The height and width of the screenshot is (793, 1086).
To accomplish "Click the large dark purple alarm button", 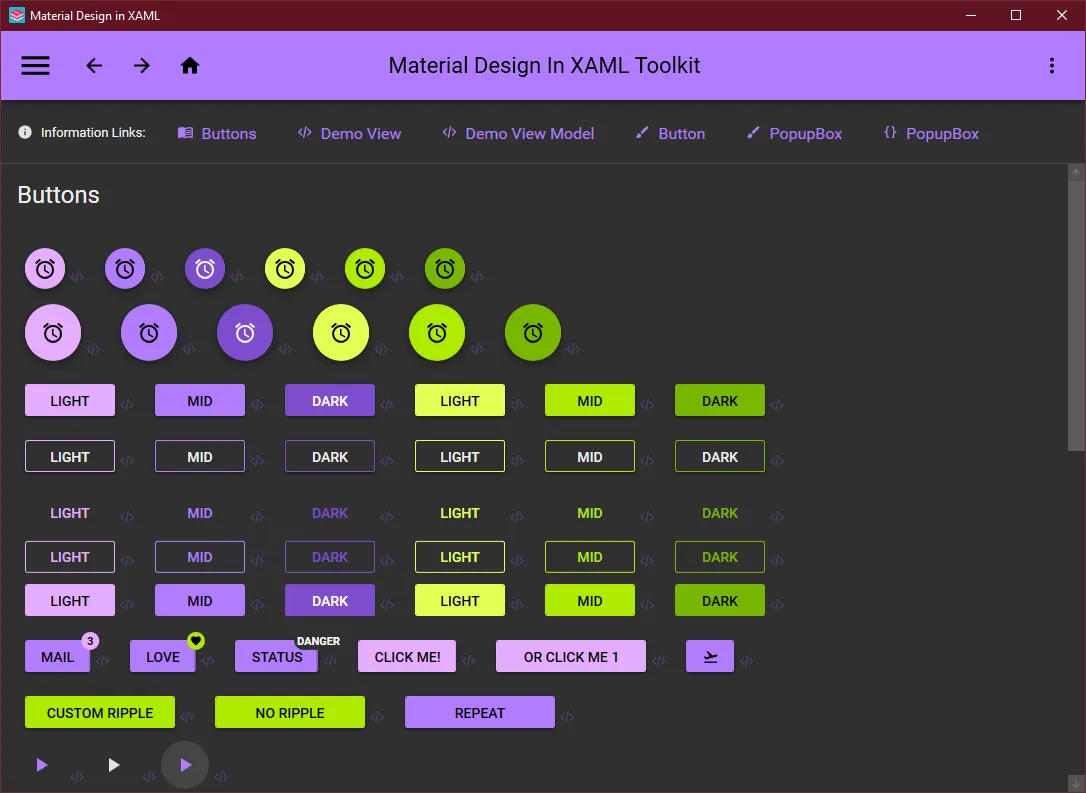I will tap(244, 332).
